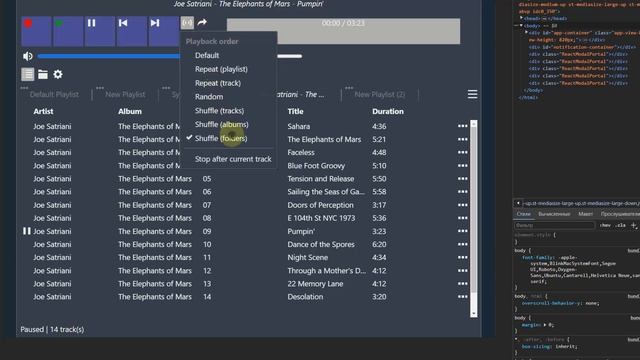Open the dots menu above Default Playlist tab

[x=24, y=87]
